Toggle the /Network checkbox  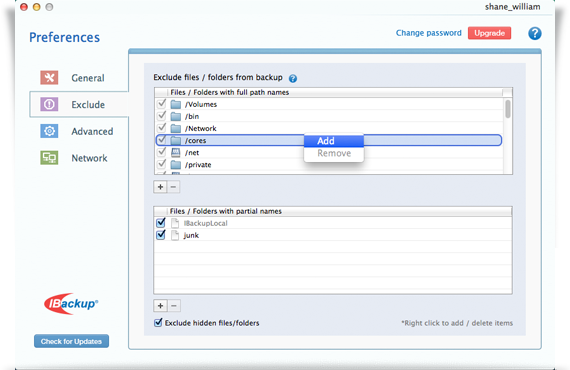click(x=161, y=128)
